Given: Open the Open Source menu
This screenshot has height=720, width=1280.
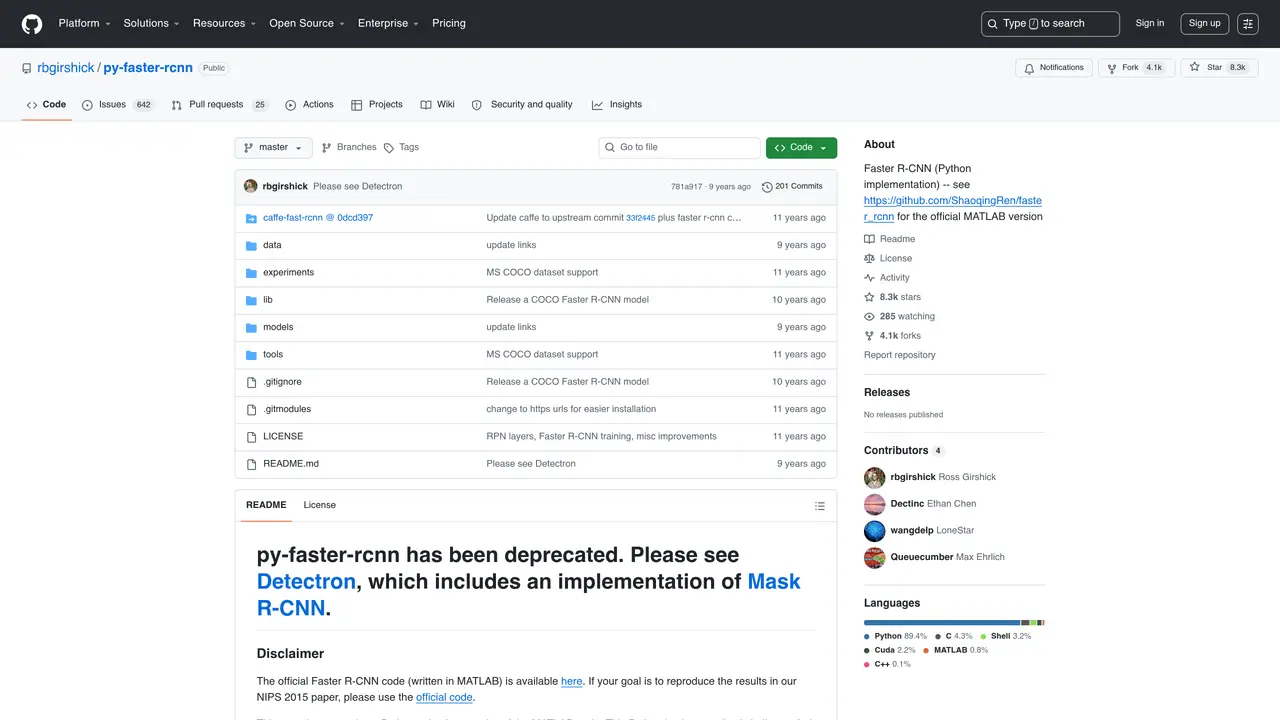Looking at the screenshot, I should (306, 24).
